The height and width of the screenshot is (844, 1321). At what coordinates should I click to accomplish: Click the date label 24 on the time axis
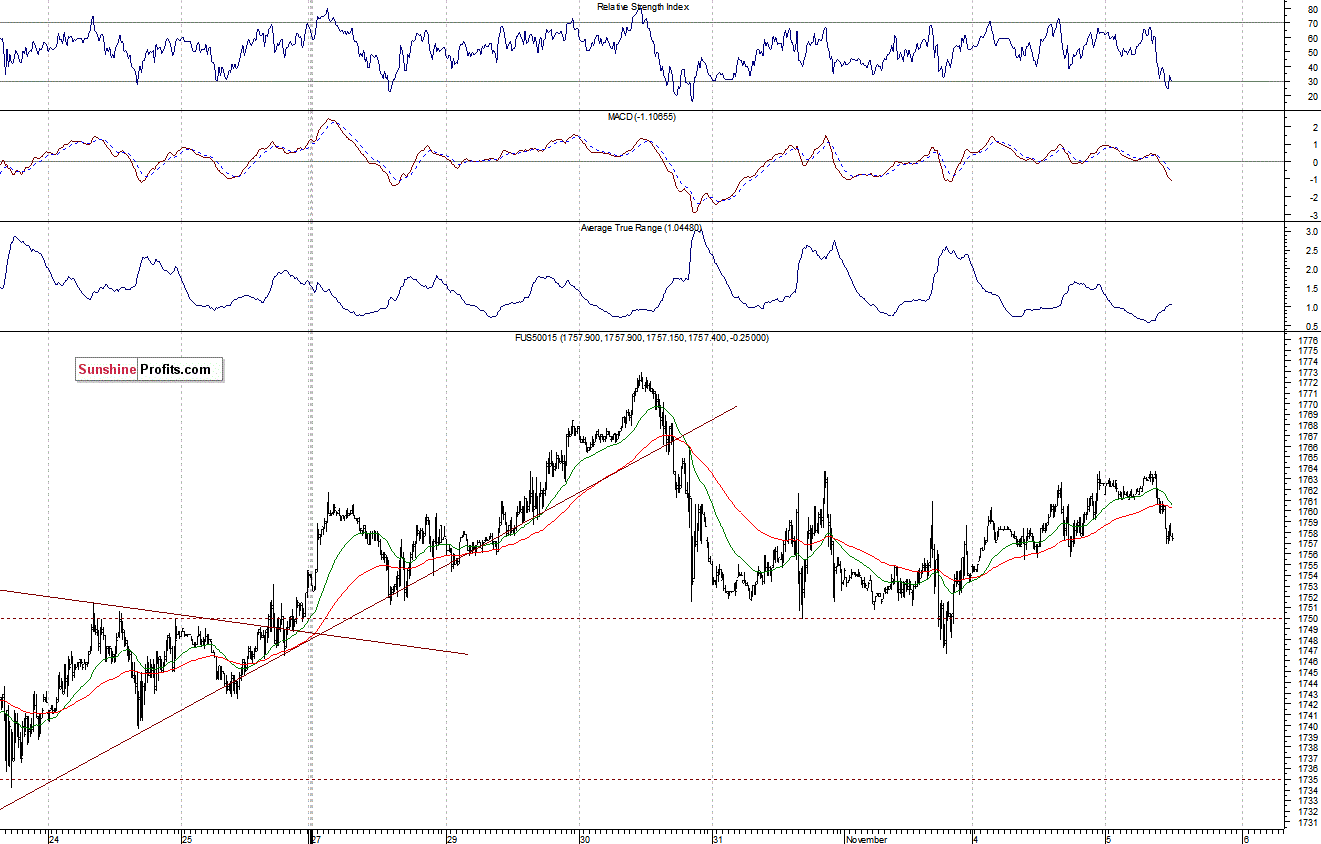point(54,840)
